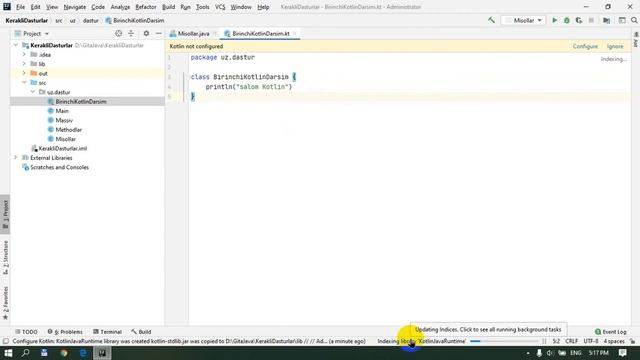
Task: Open the VCS menu
Action: point(220,7)
